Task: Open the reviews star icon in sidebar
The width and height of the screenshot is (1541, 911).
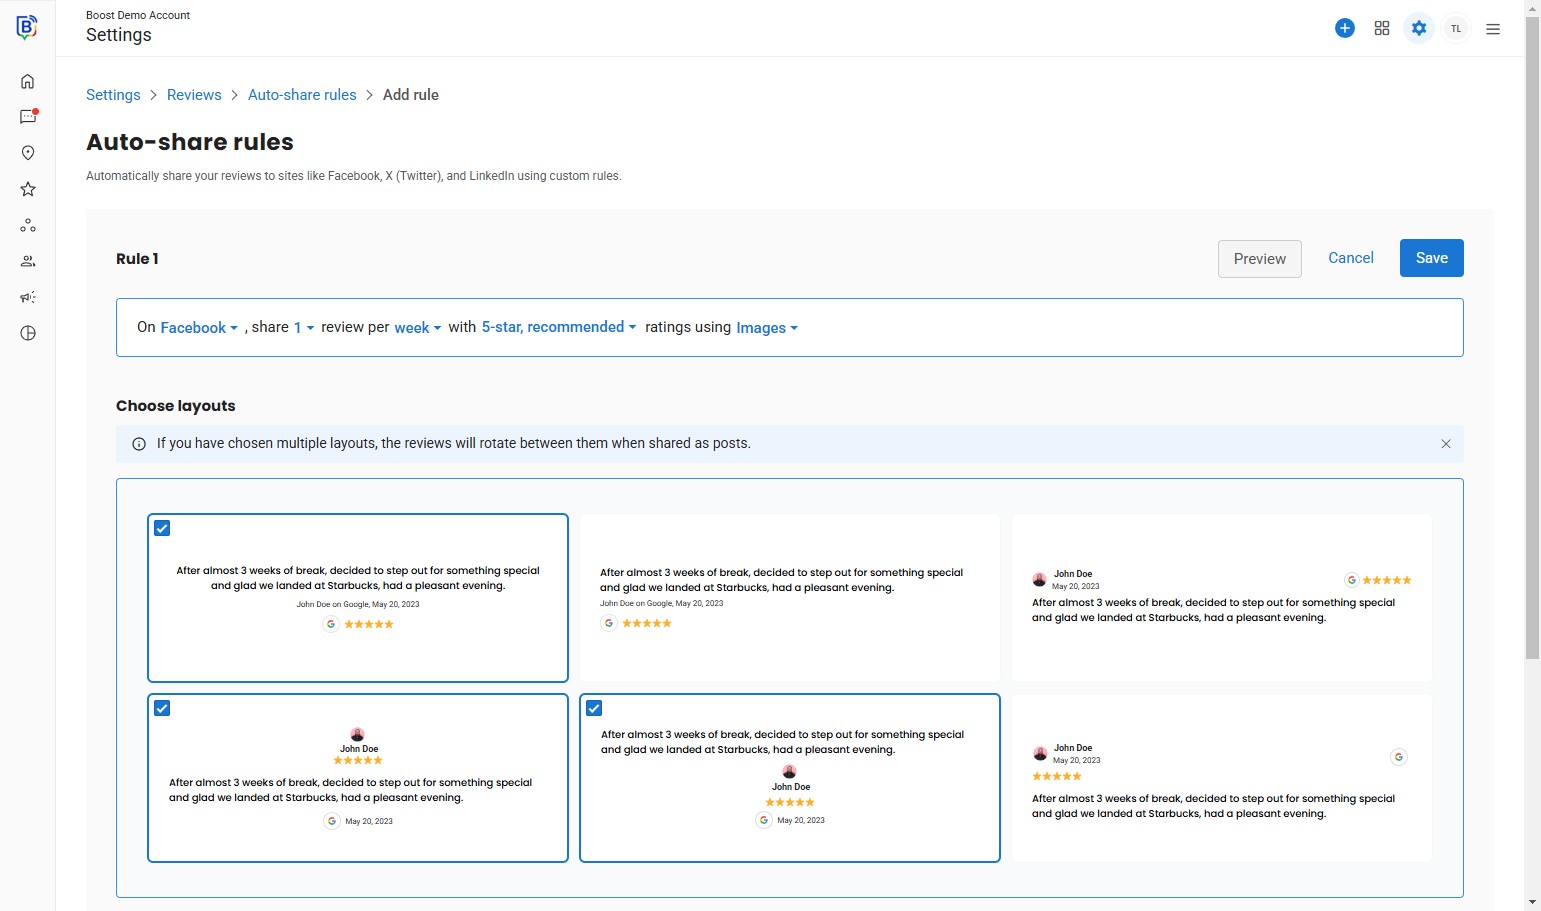Action: point(28,189)
